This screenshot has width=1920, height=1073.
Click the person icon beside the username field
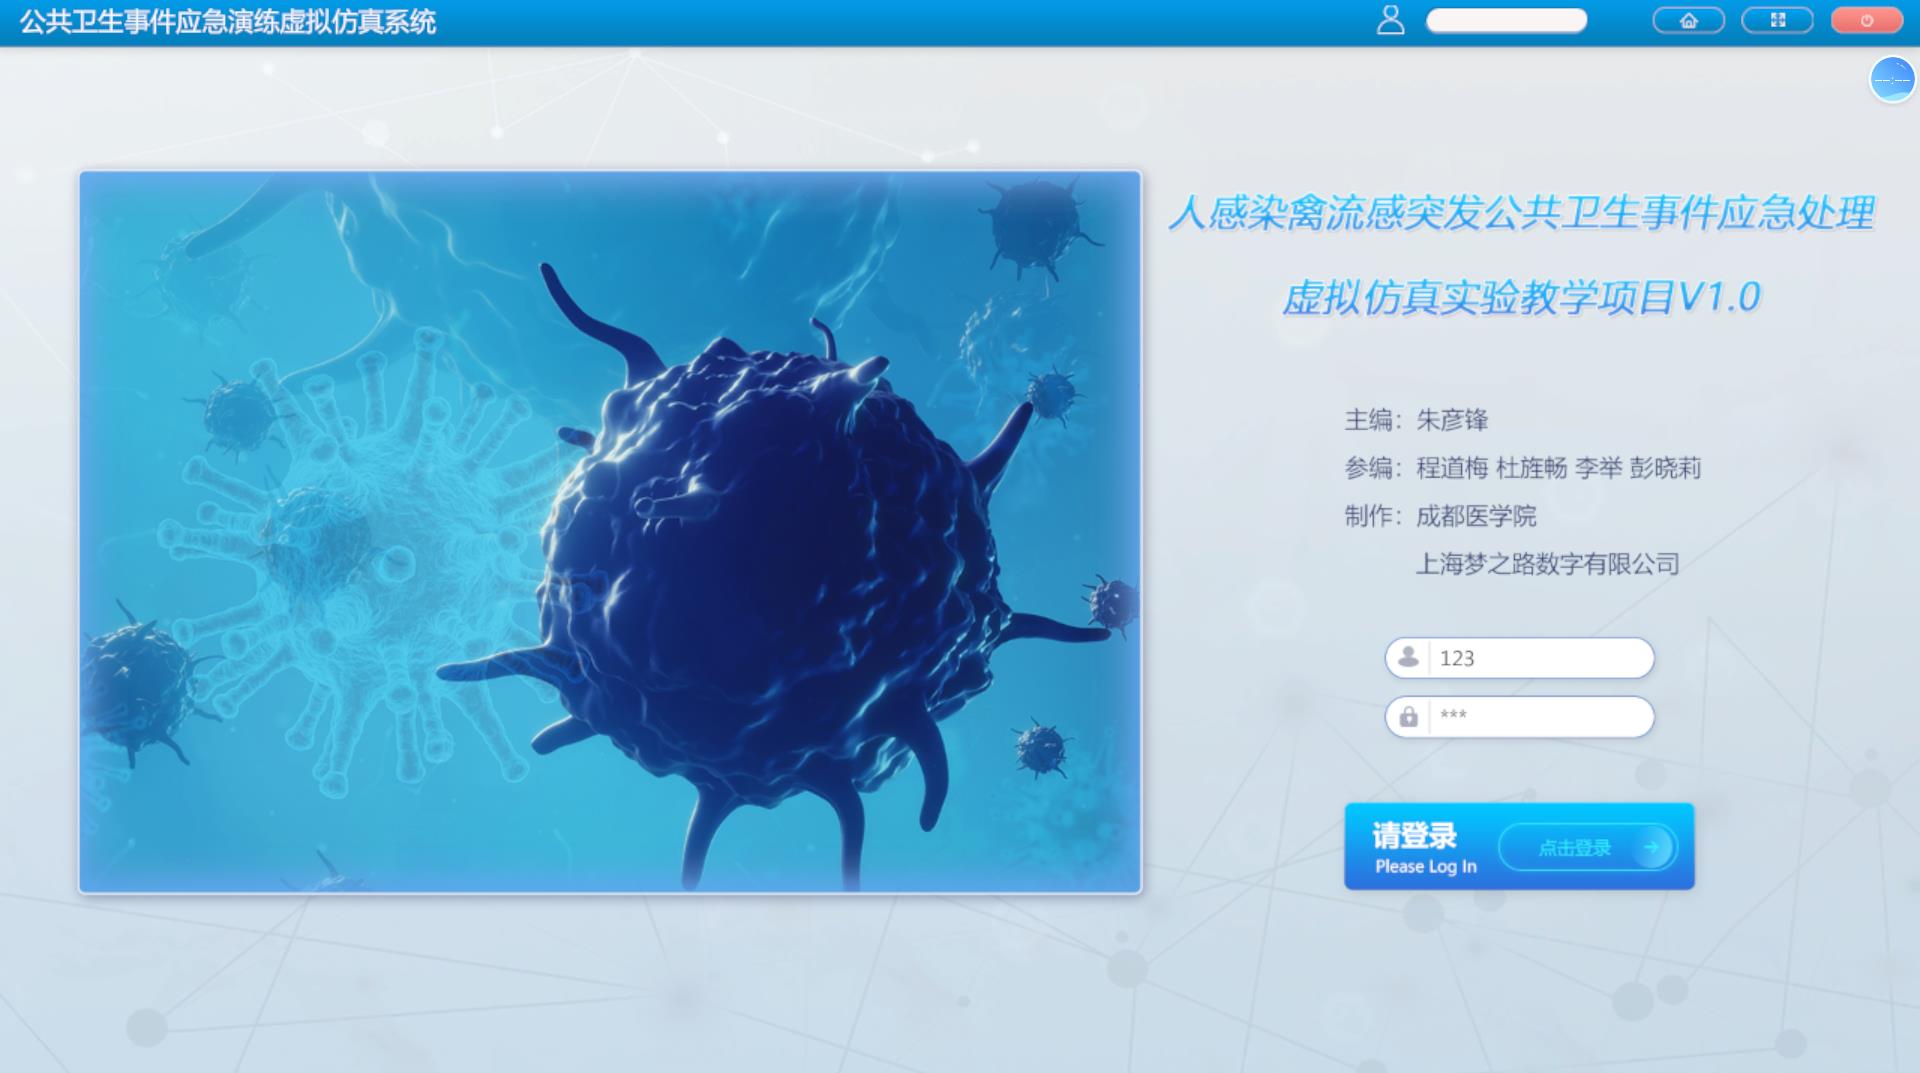pos(1408,657)
